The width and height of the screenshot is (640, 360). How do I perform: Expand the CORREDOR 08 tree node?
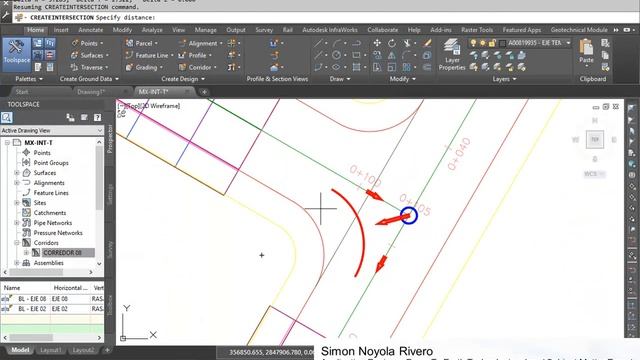pyautogui.click(x=27, y=253)
